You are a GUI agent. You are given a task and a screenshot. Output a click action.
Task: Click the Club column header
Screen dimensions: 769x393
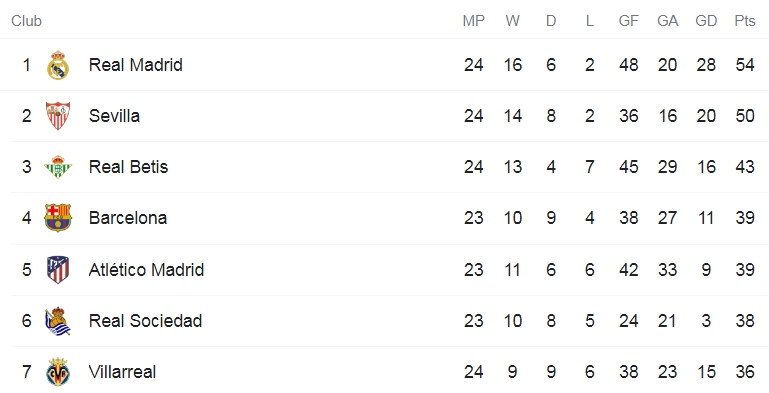(x=26, y=21)
